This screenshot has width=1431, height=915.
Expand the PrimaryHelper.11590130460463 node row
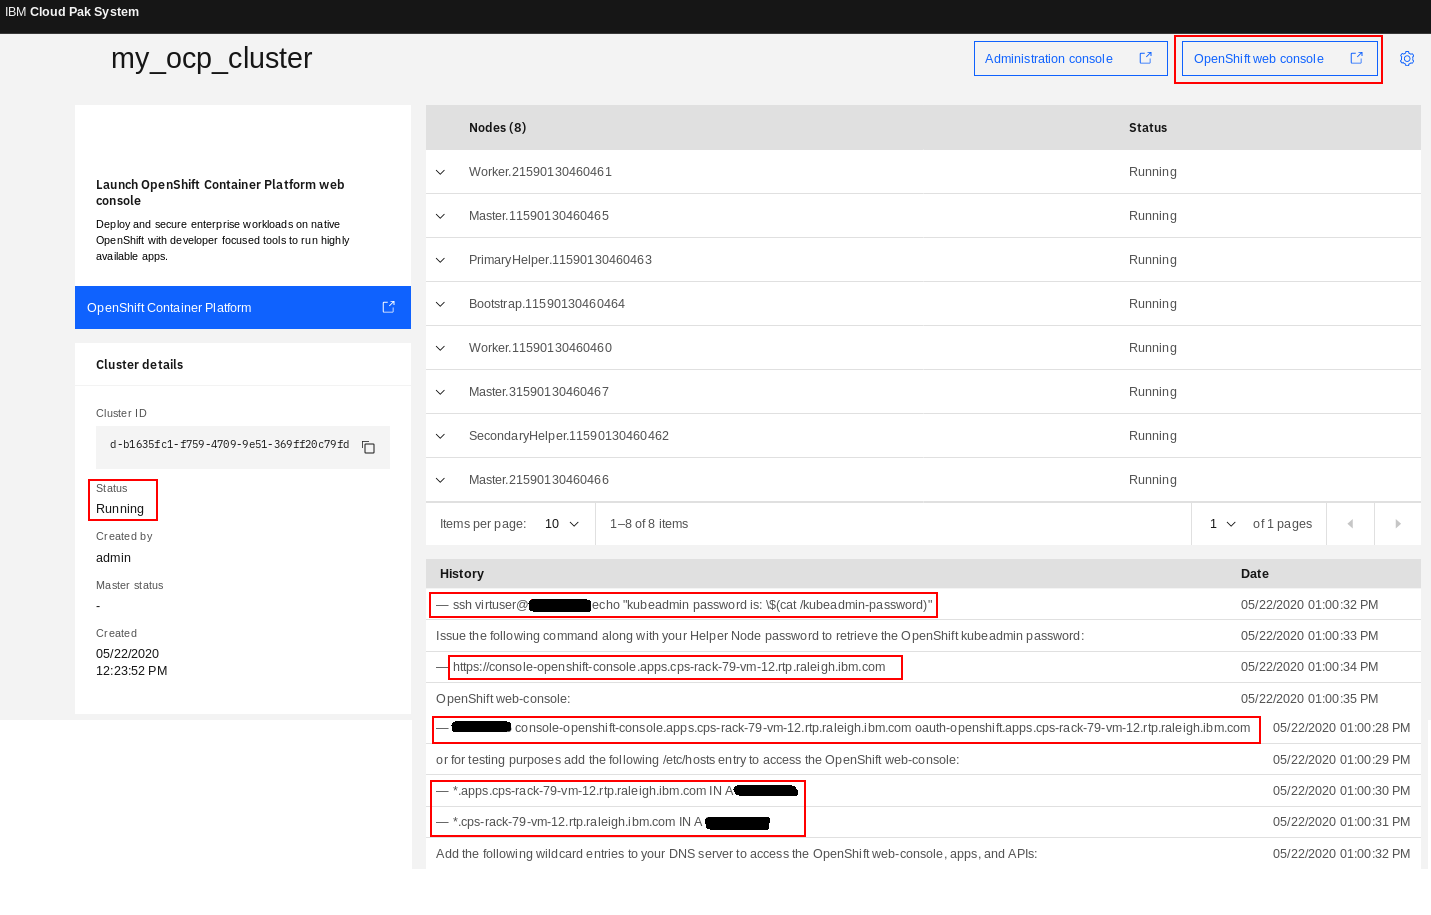(440, 260)
